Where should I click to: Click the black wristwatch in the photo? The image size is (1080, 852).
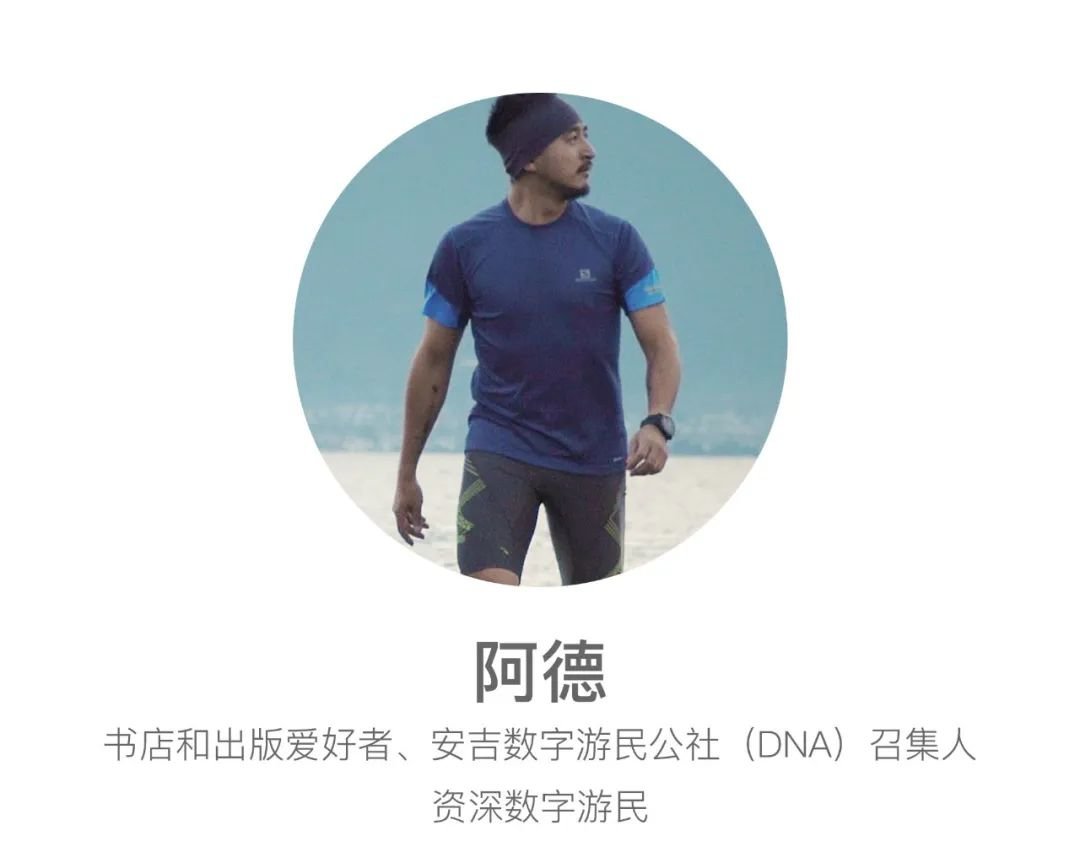click(x=658, y=426)
